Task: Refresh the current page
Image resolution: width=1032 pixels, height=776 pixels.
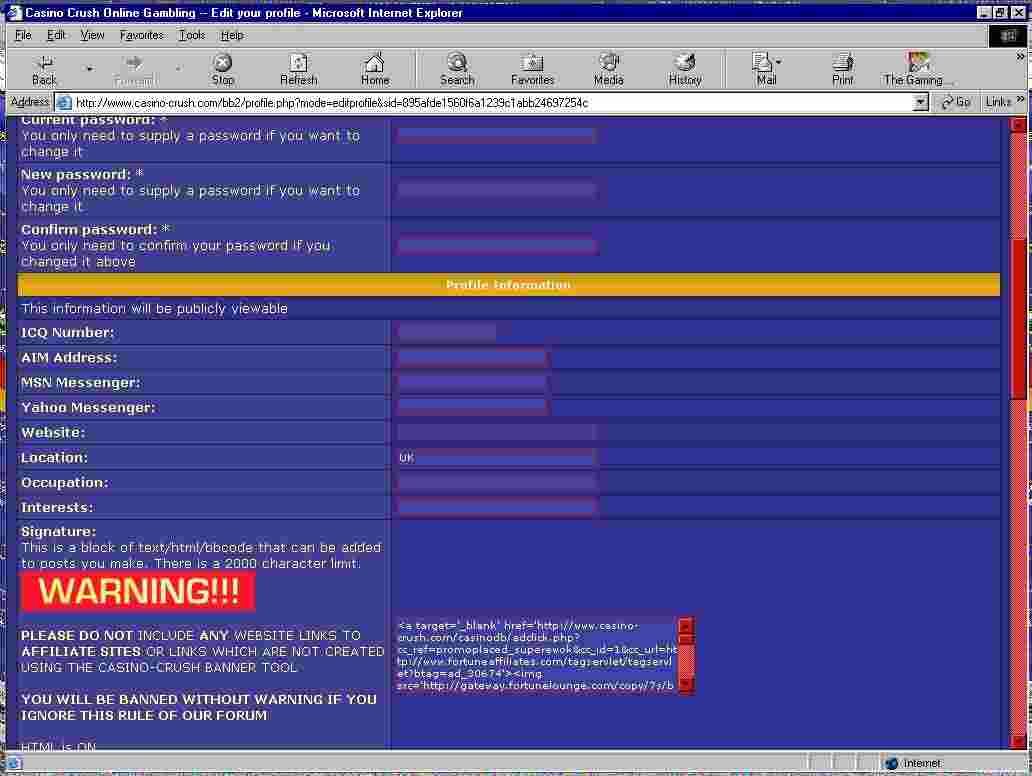Action: point(298,64)
